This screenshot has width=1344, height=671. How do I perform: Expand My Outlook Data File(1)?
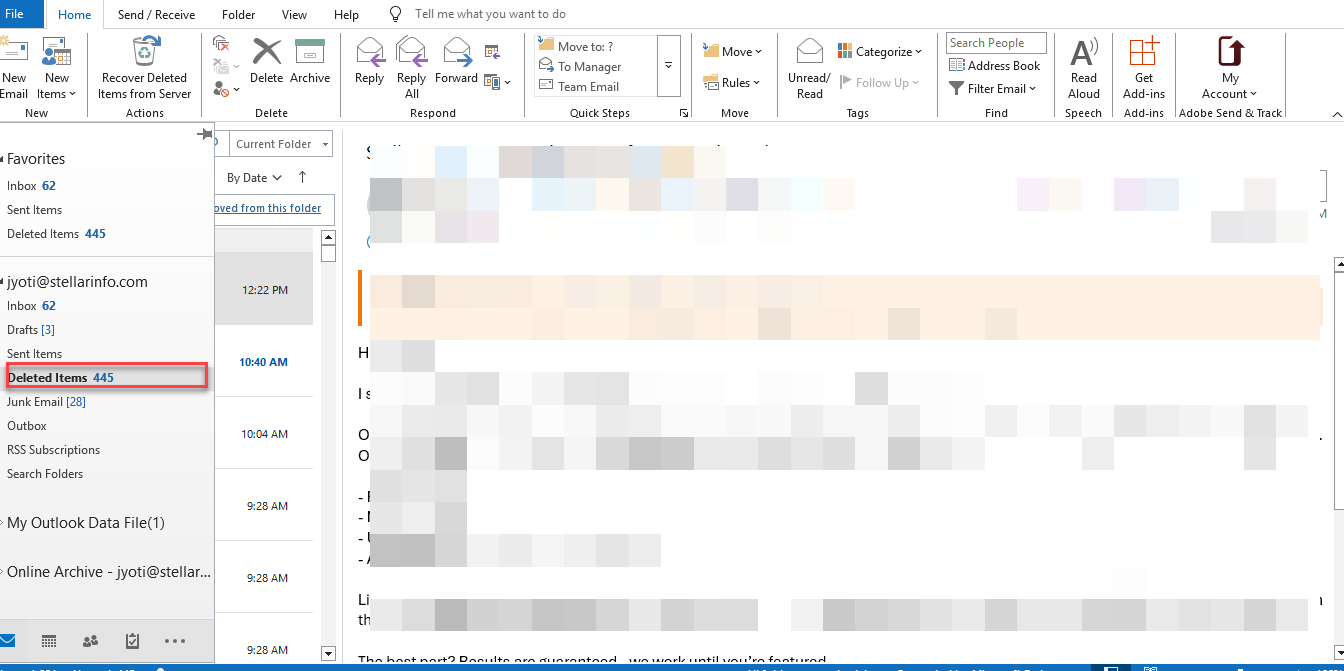point(3,523)
